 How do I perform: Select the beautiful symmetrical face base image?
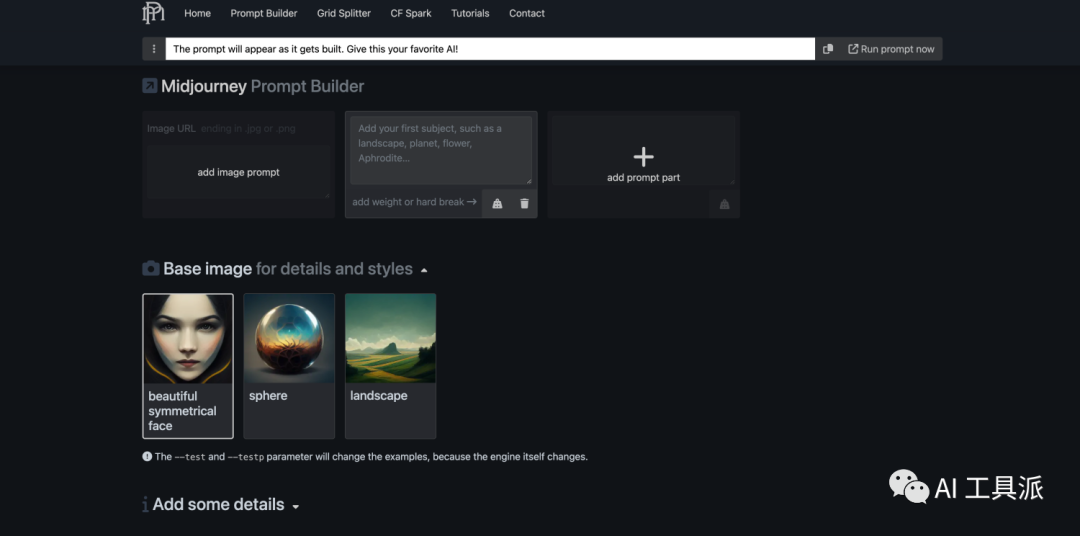click(188, 366)
